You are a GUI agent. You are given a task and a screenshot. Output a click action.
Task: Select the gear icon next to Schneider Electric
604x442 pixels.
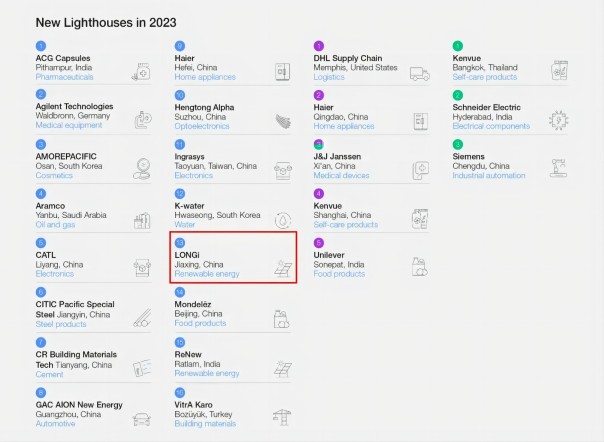559,120
